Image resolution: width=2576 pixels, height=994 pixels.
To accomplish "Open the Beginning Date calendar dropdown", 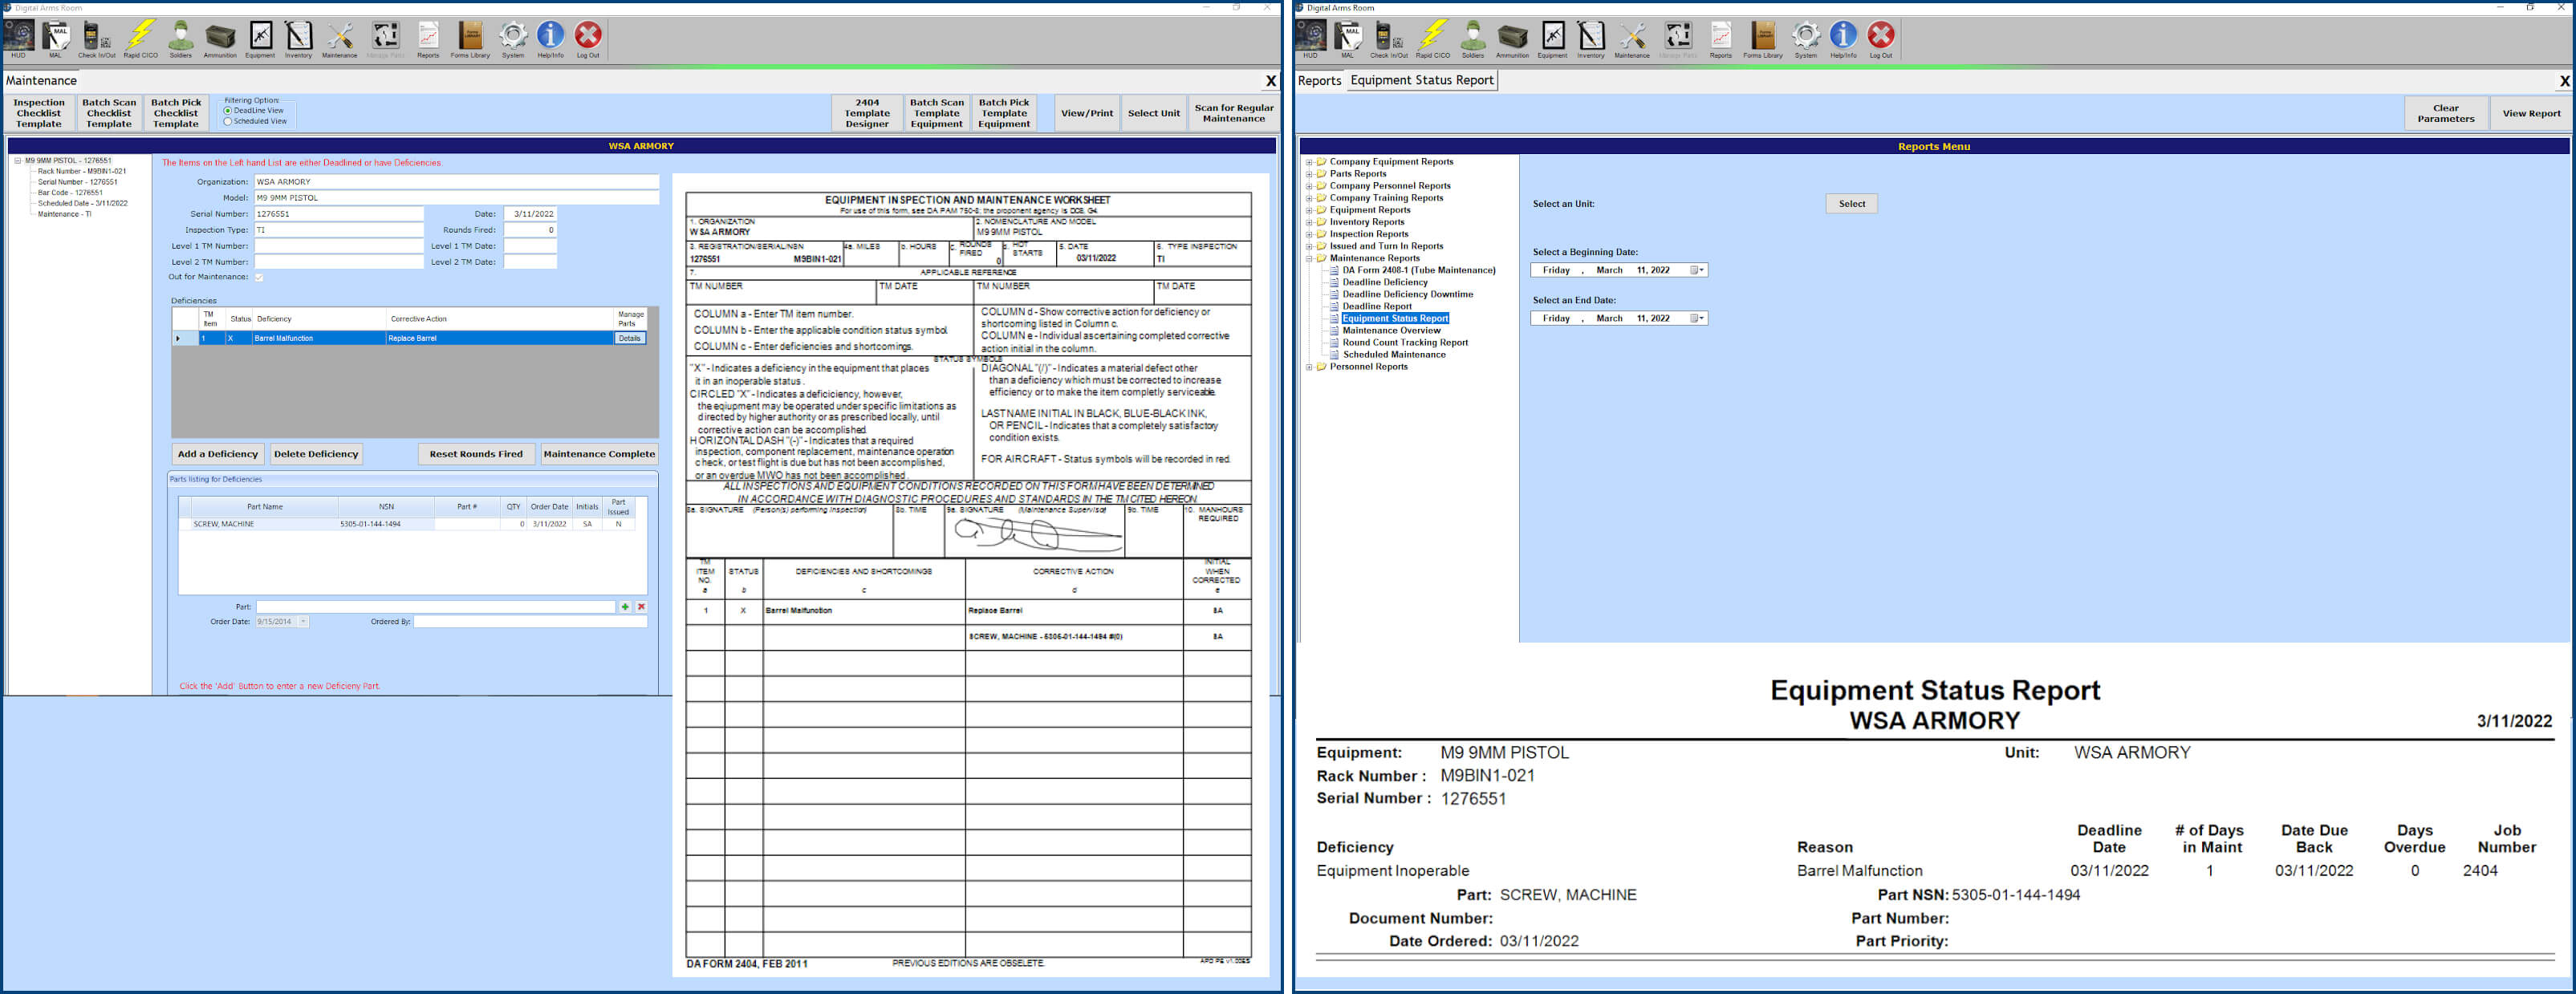I will pos(1697,271).
